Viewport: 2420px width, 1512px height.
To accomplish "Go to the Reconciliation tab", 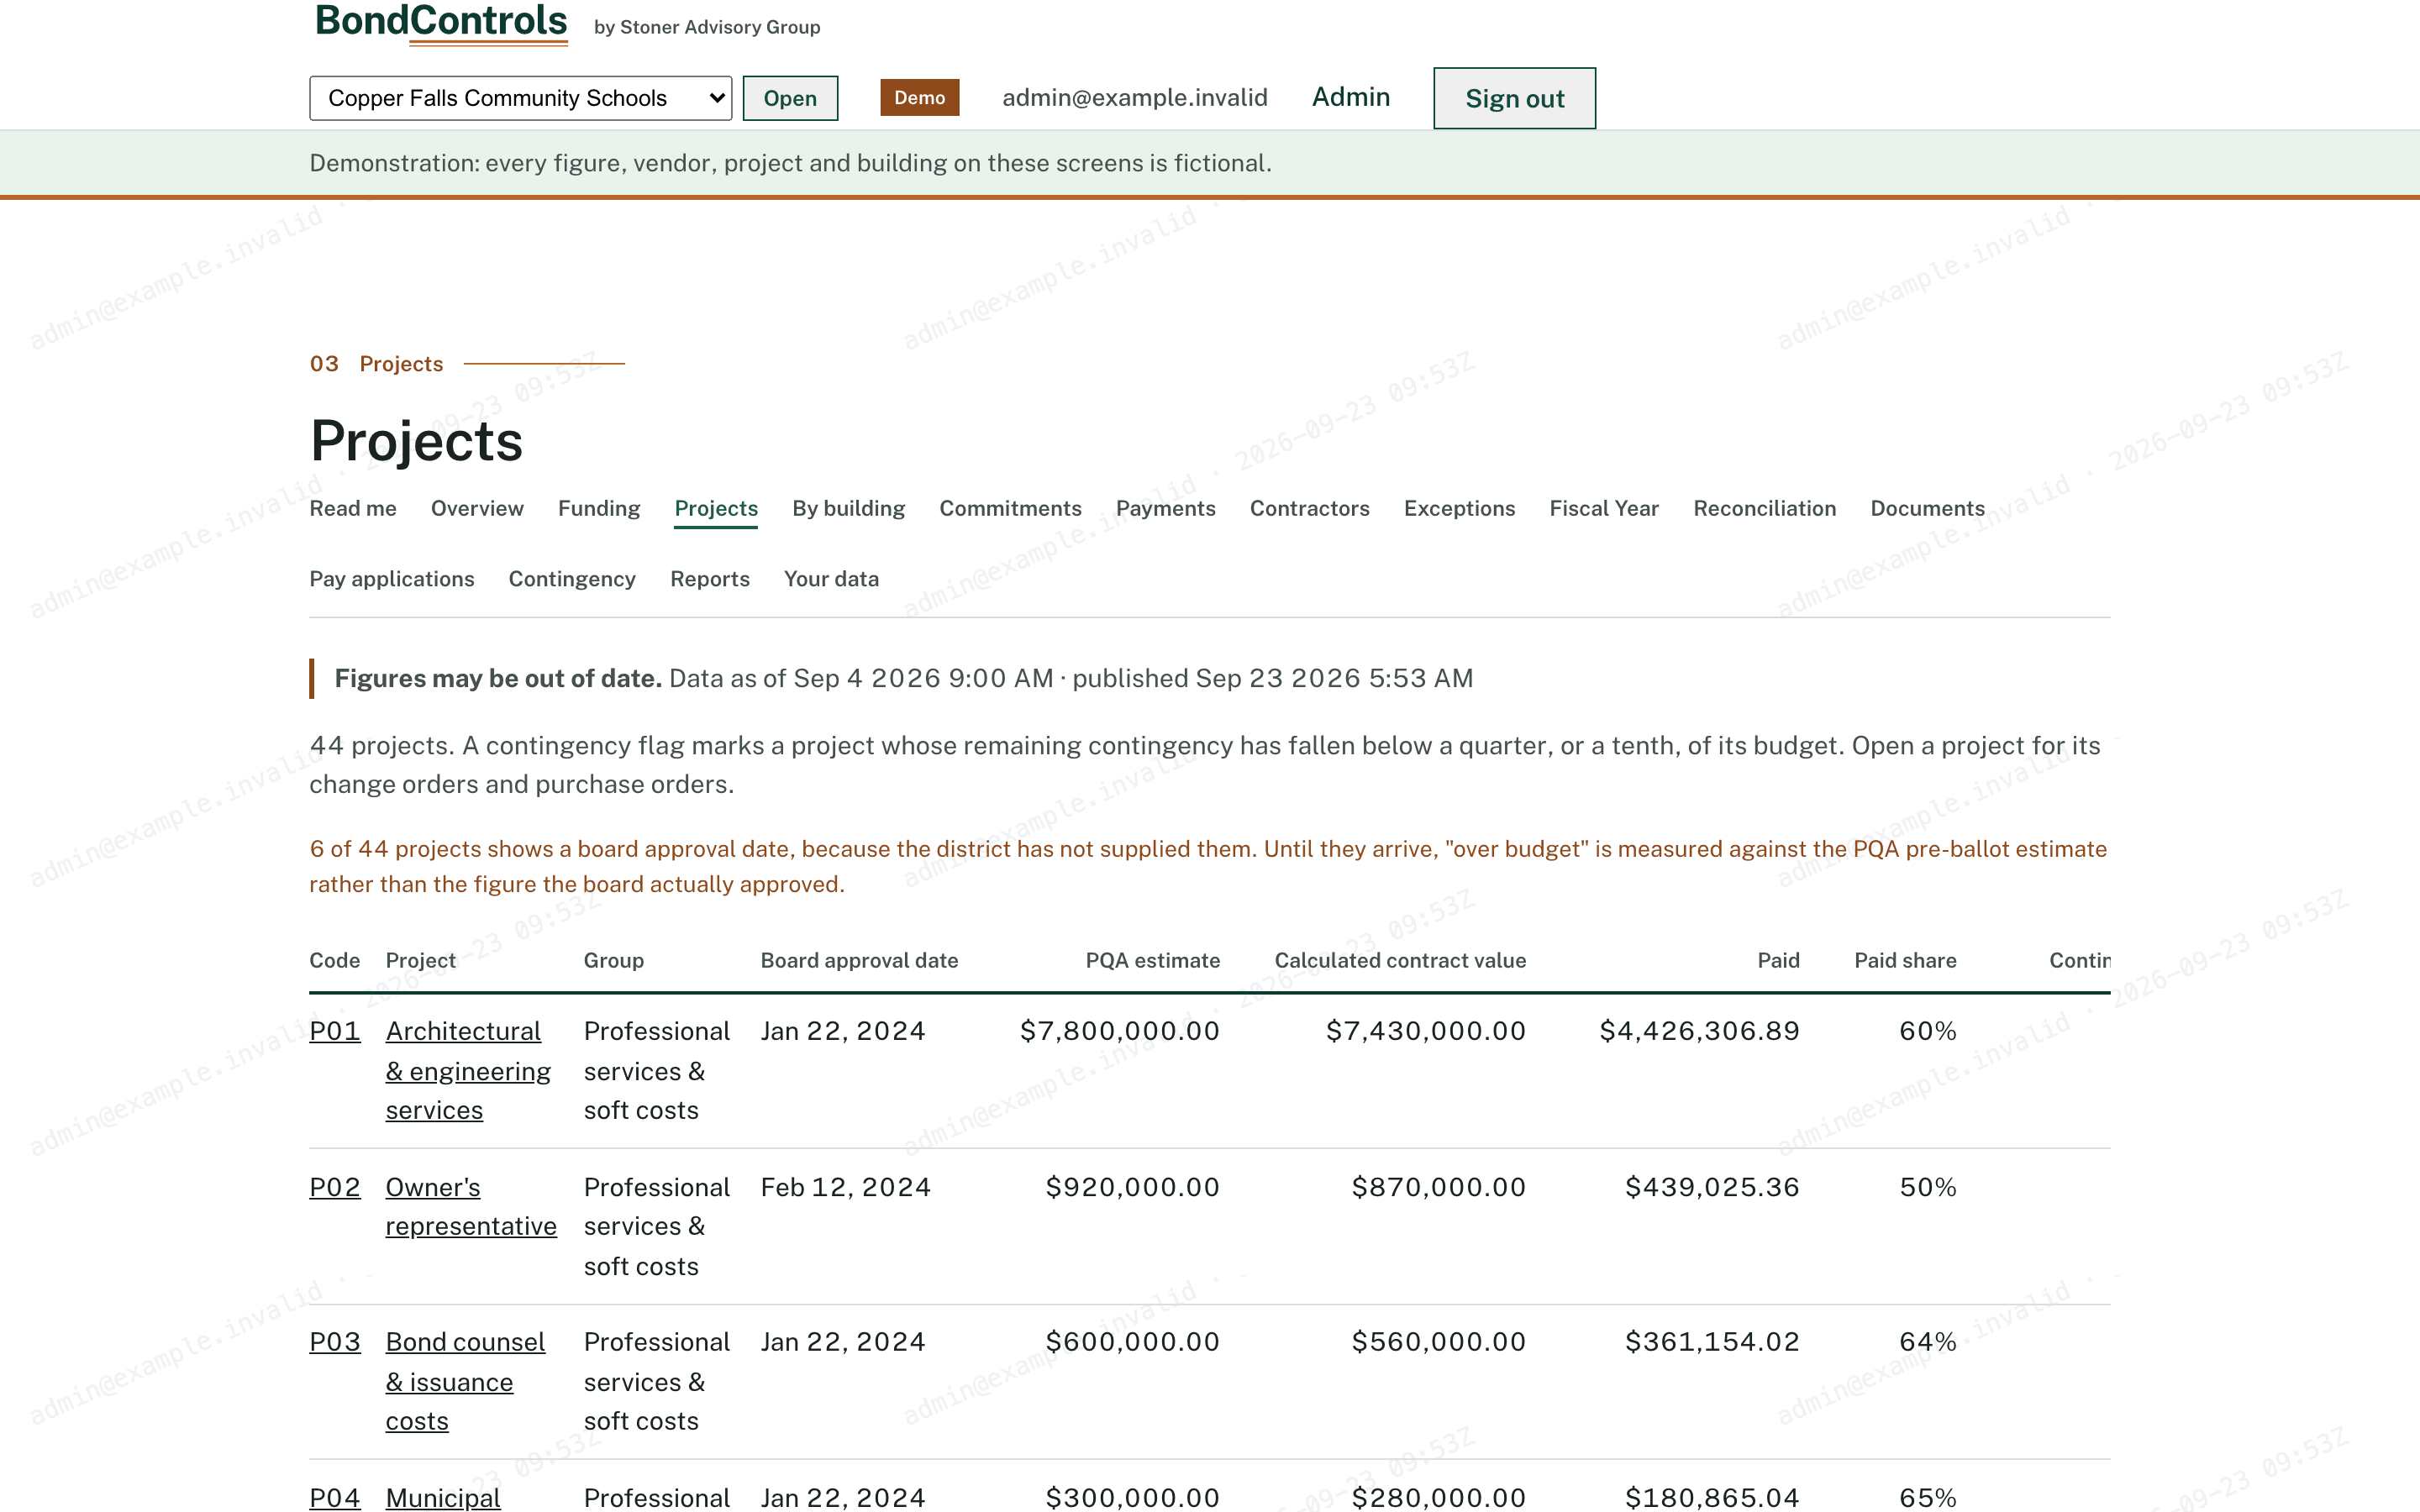I will (x=1764, y=508).
